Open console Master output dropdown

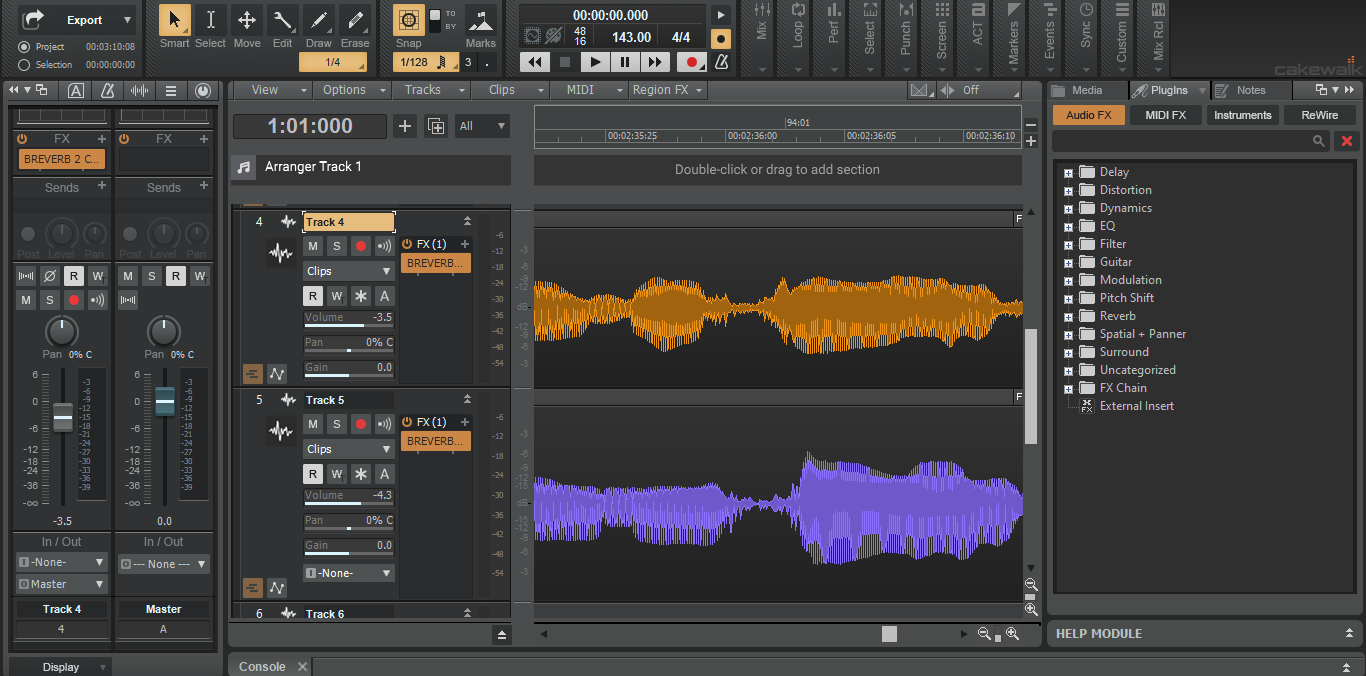[62, 584]
